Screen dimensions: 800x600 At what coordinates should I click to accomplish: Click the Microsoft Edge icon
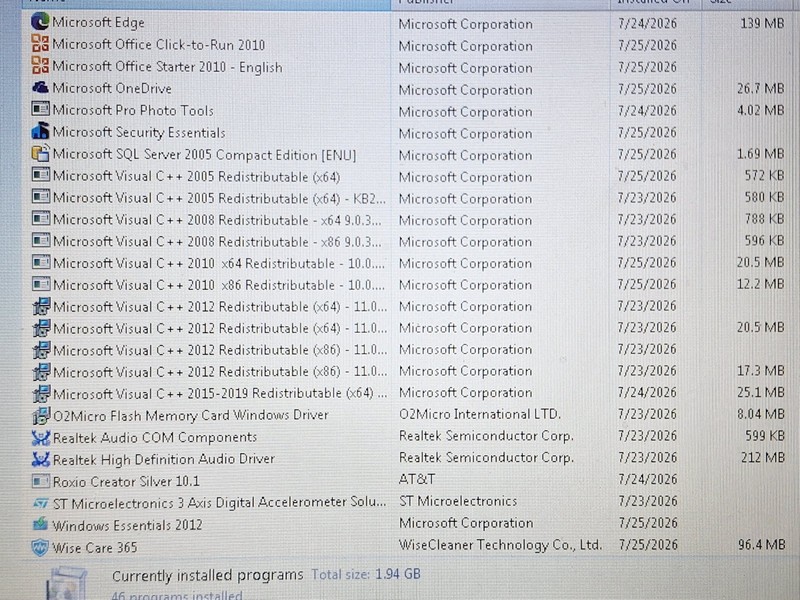[x=40, y=21]
